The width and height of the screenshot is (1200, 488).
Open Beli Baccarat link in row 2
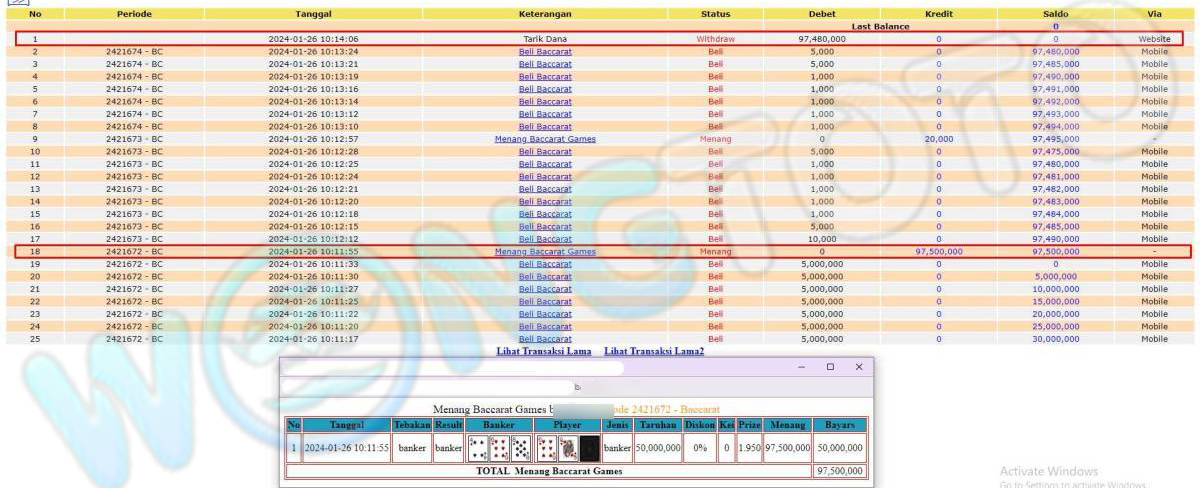(545, 51)
